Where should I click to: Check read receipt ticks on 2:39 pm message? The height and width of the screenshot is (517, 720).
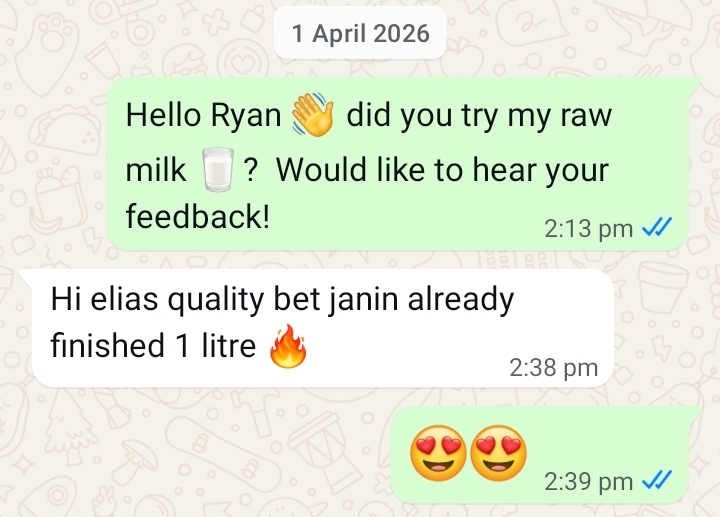(x=657, y=480)
